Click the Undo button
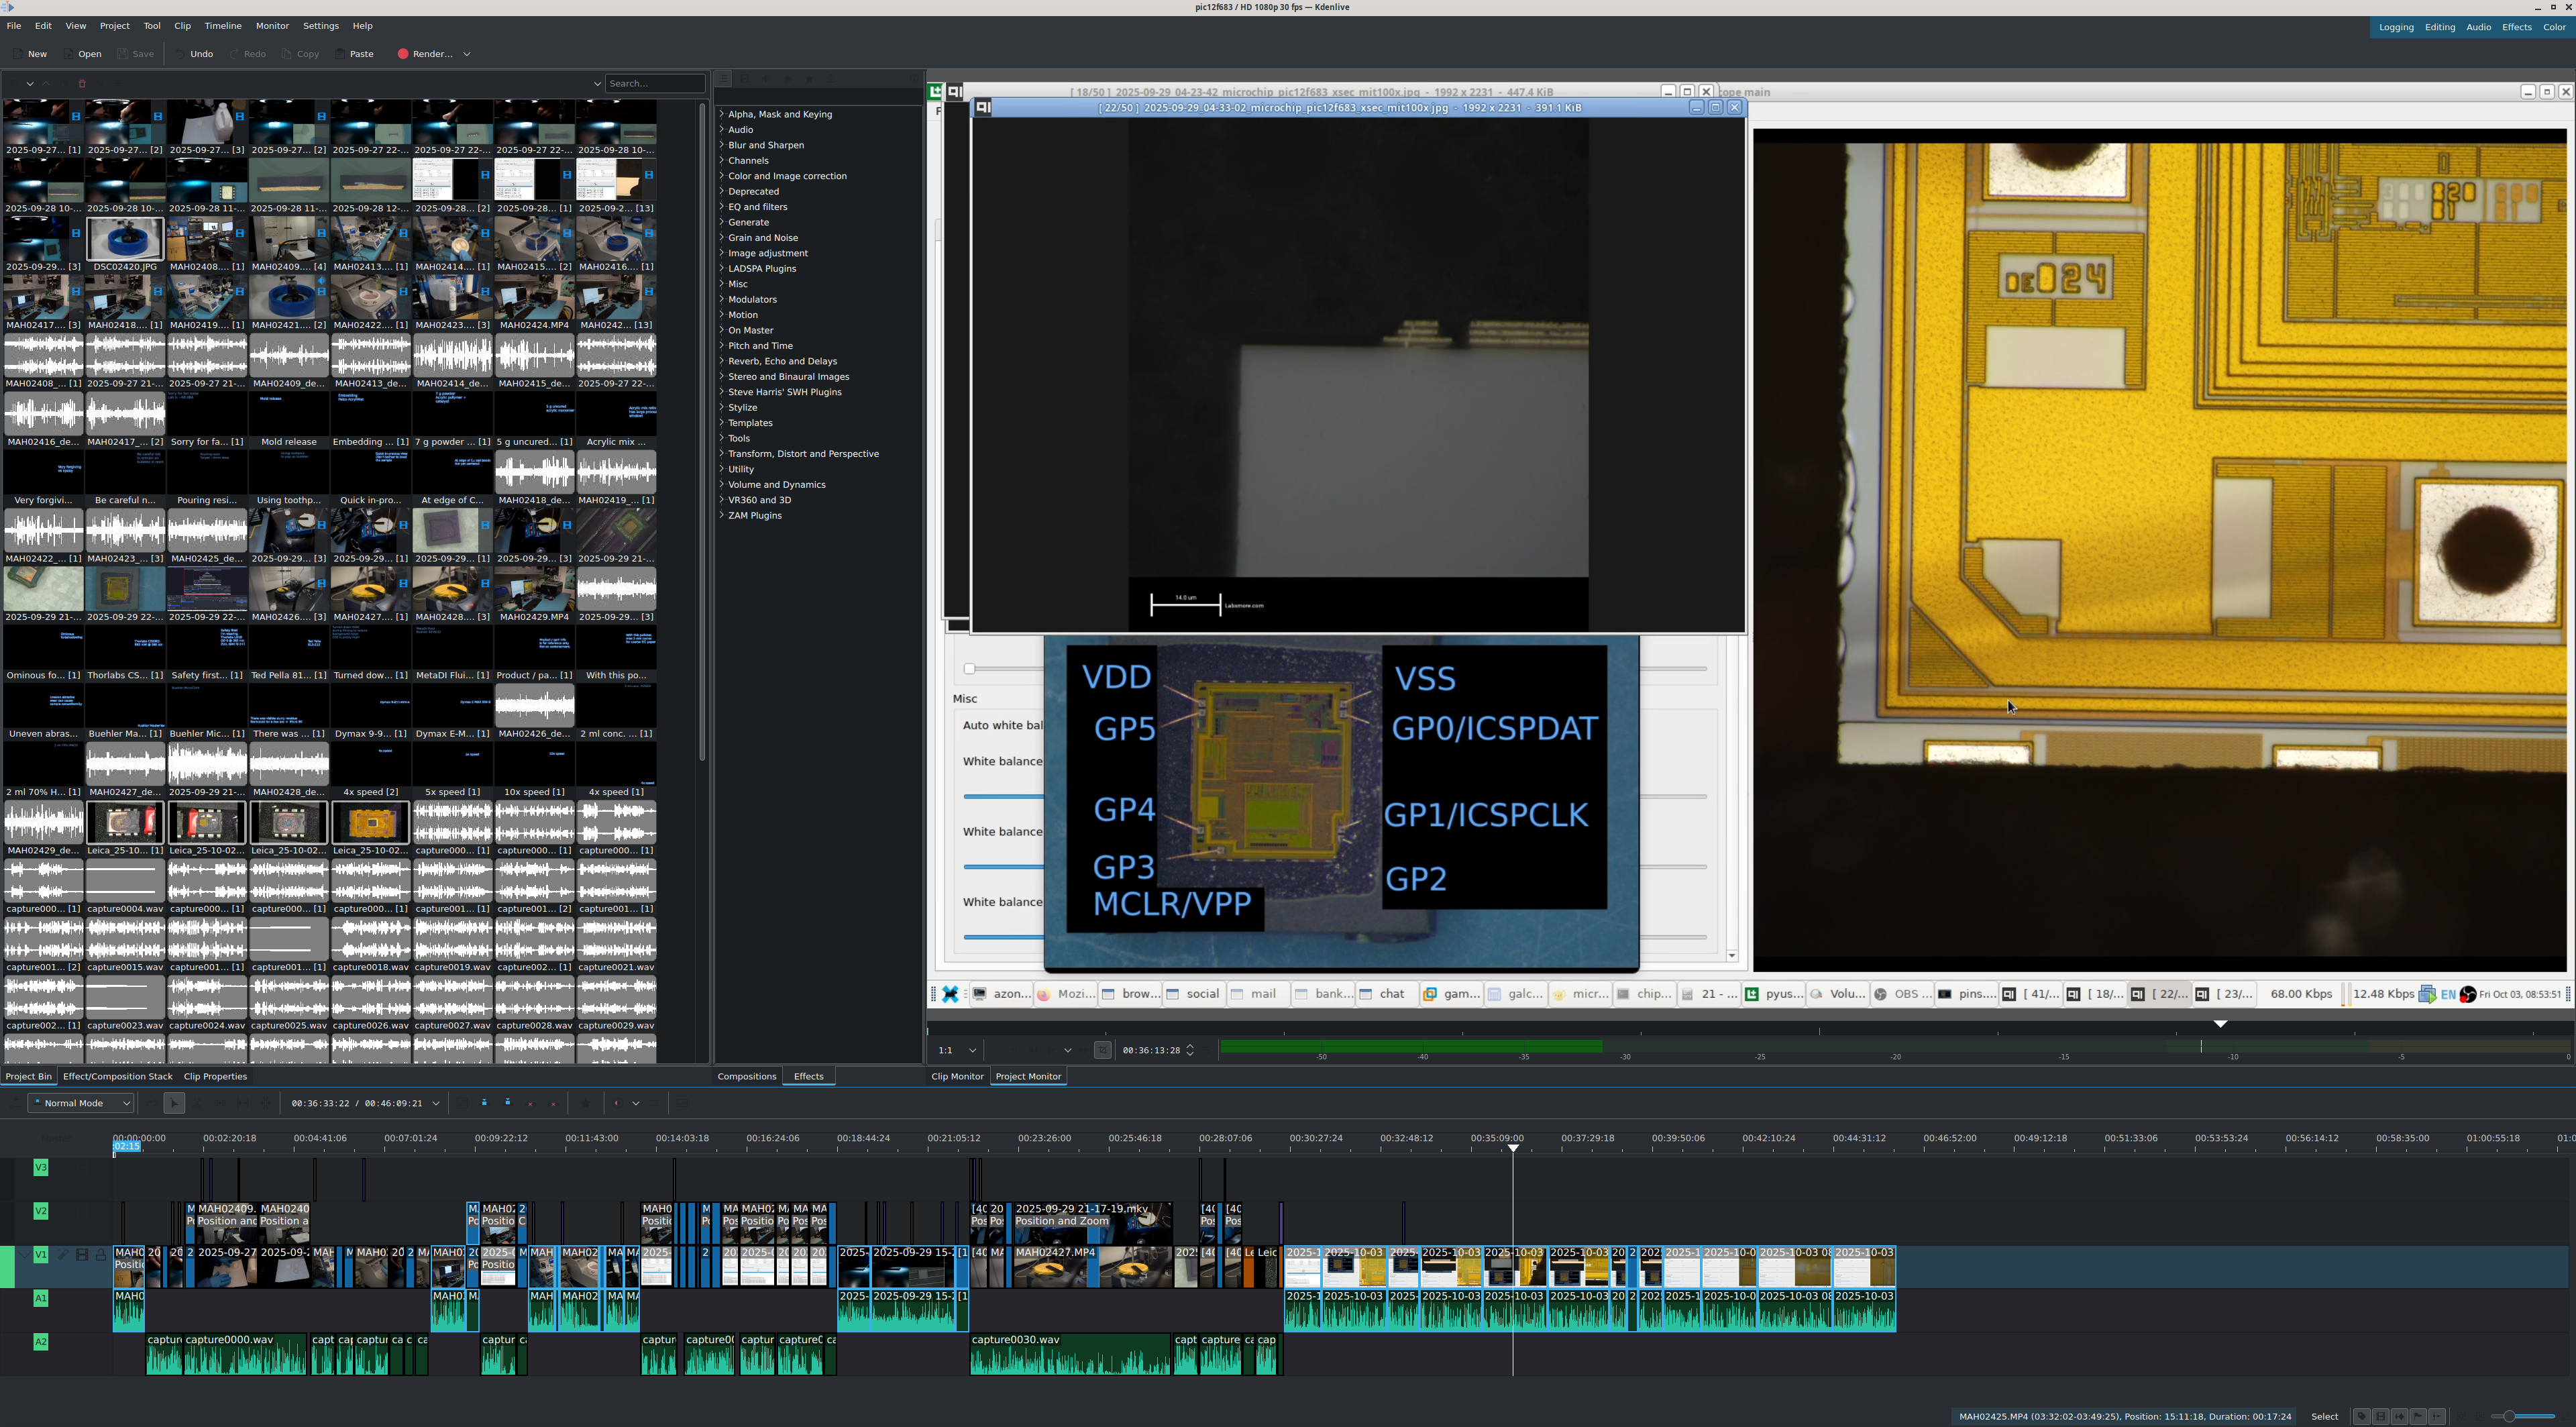 pyautogui.click(x=195, y=54)
